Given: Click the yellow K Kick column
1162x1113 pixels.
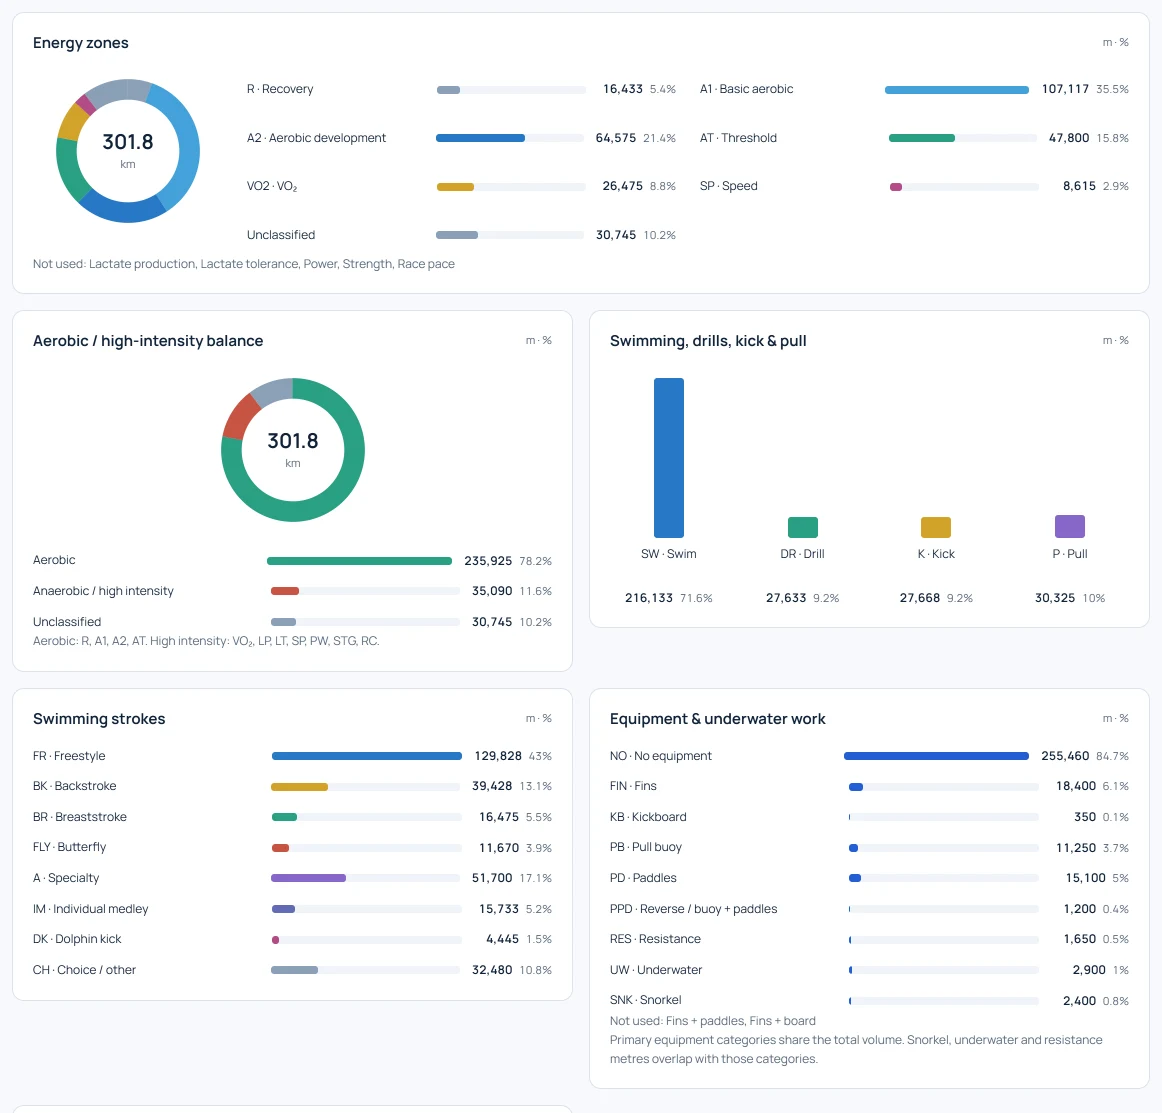Looking at the screenshot, I should [x=936, y=528].
